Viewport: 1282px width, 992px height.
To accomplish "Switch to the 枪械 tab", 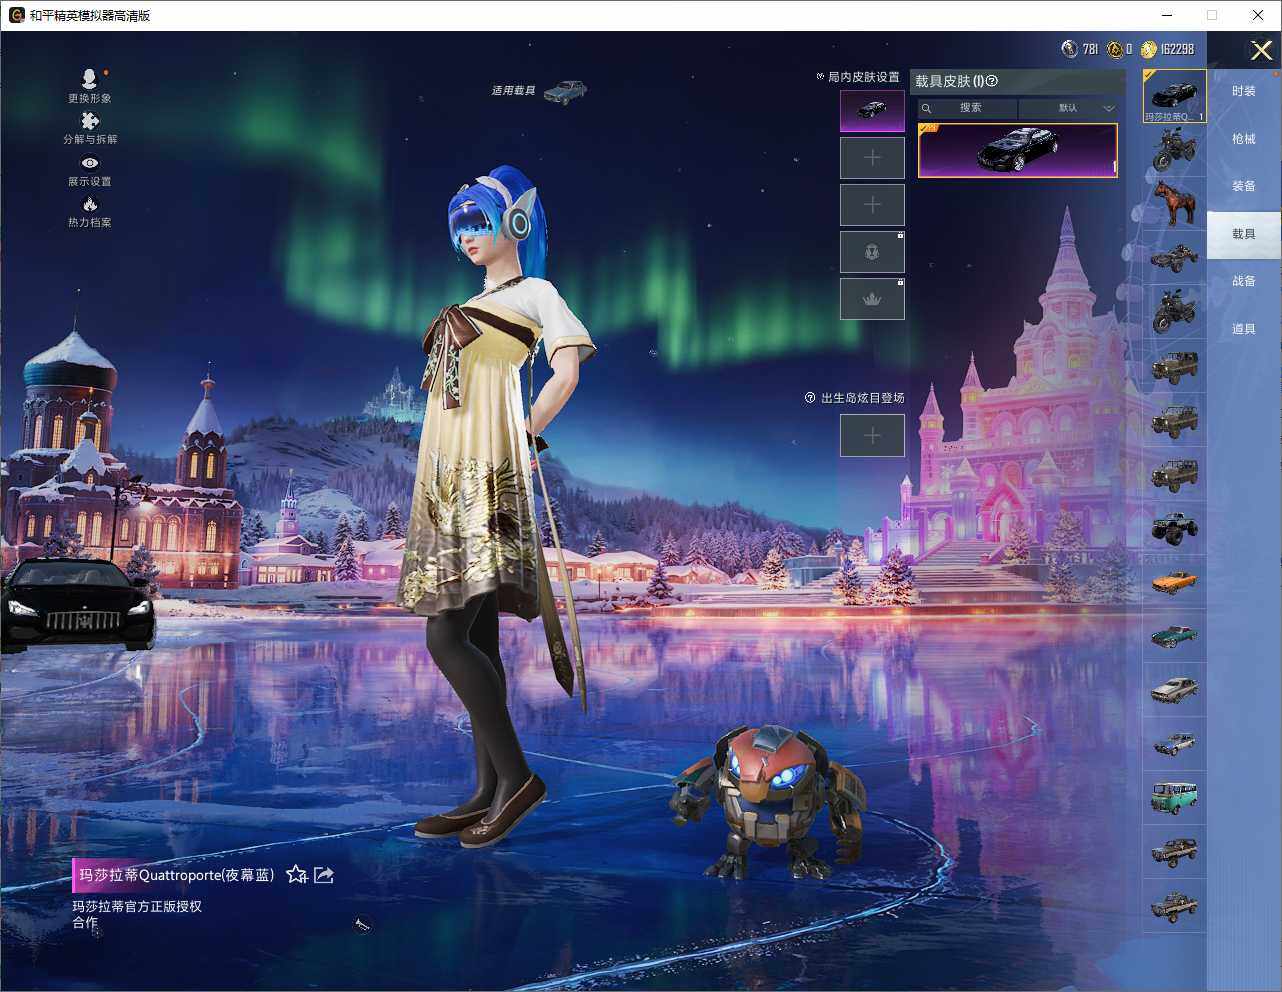I will [x=1243, y=139].
